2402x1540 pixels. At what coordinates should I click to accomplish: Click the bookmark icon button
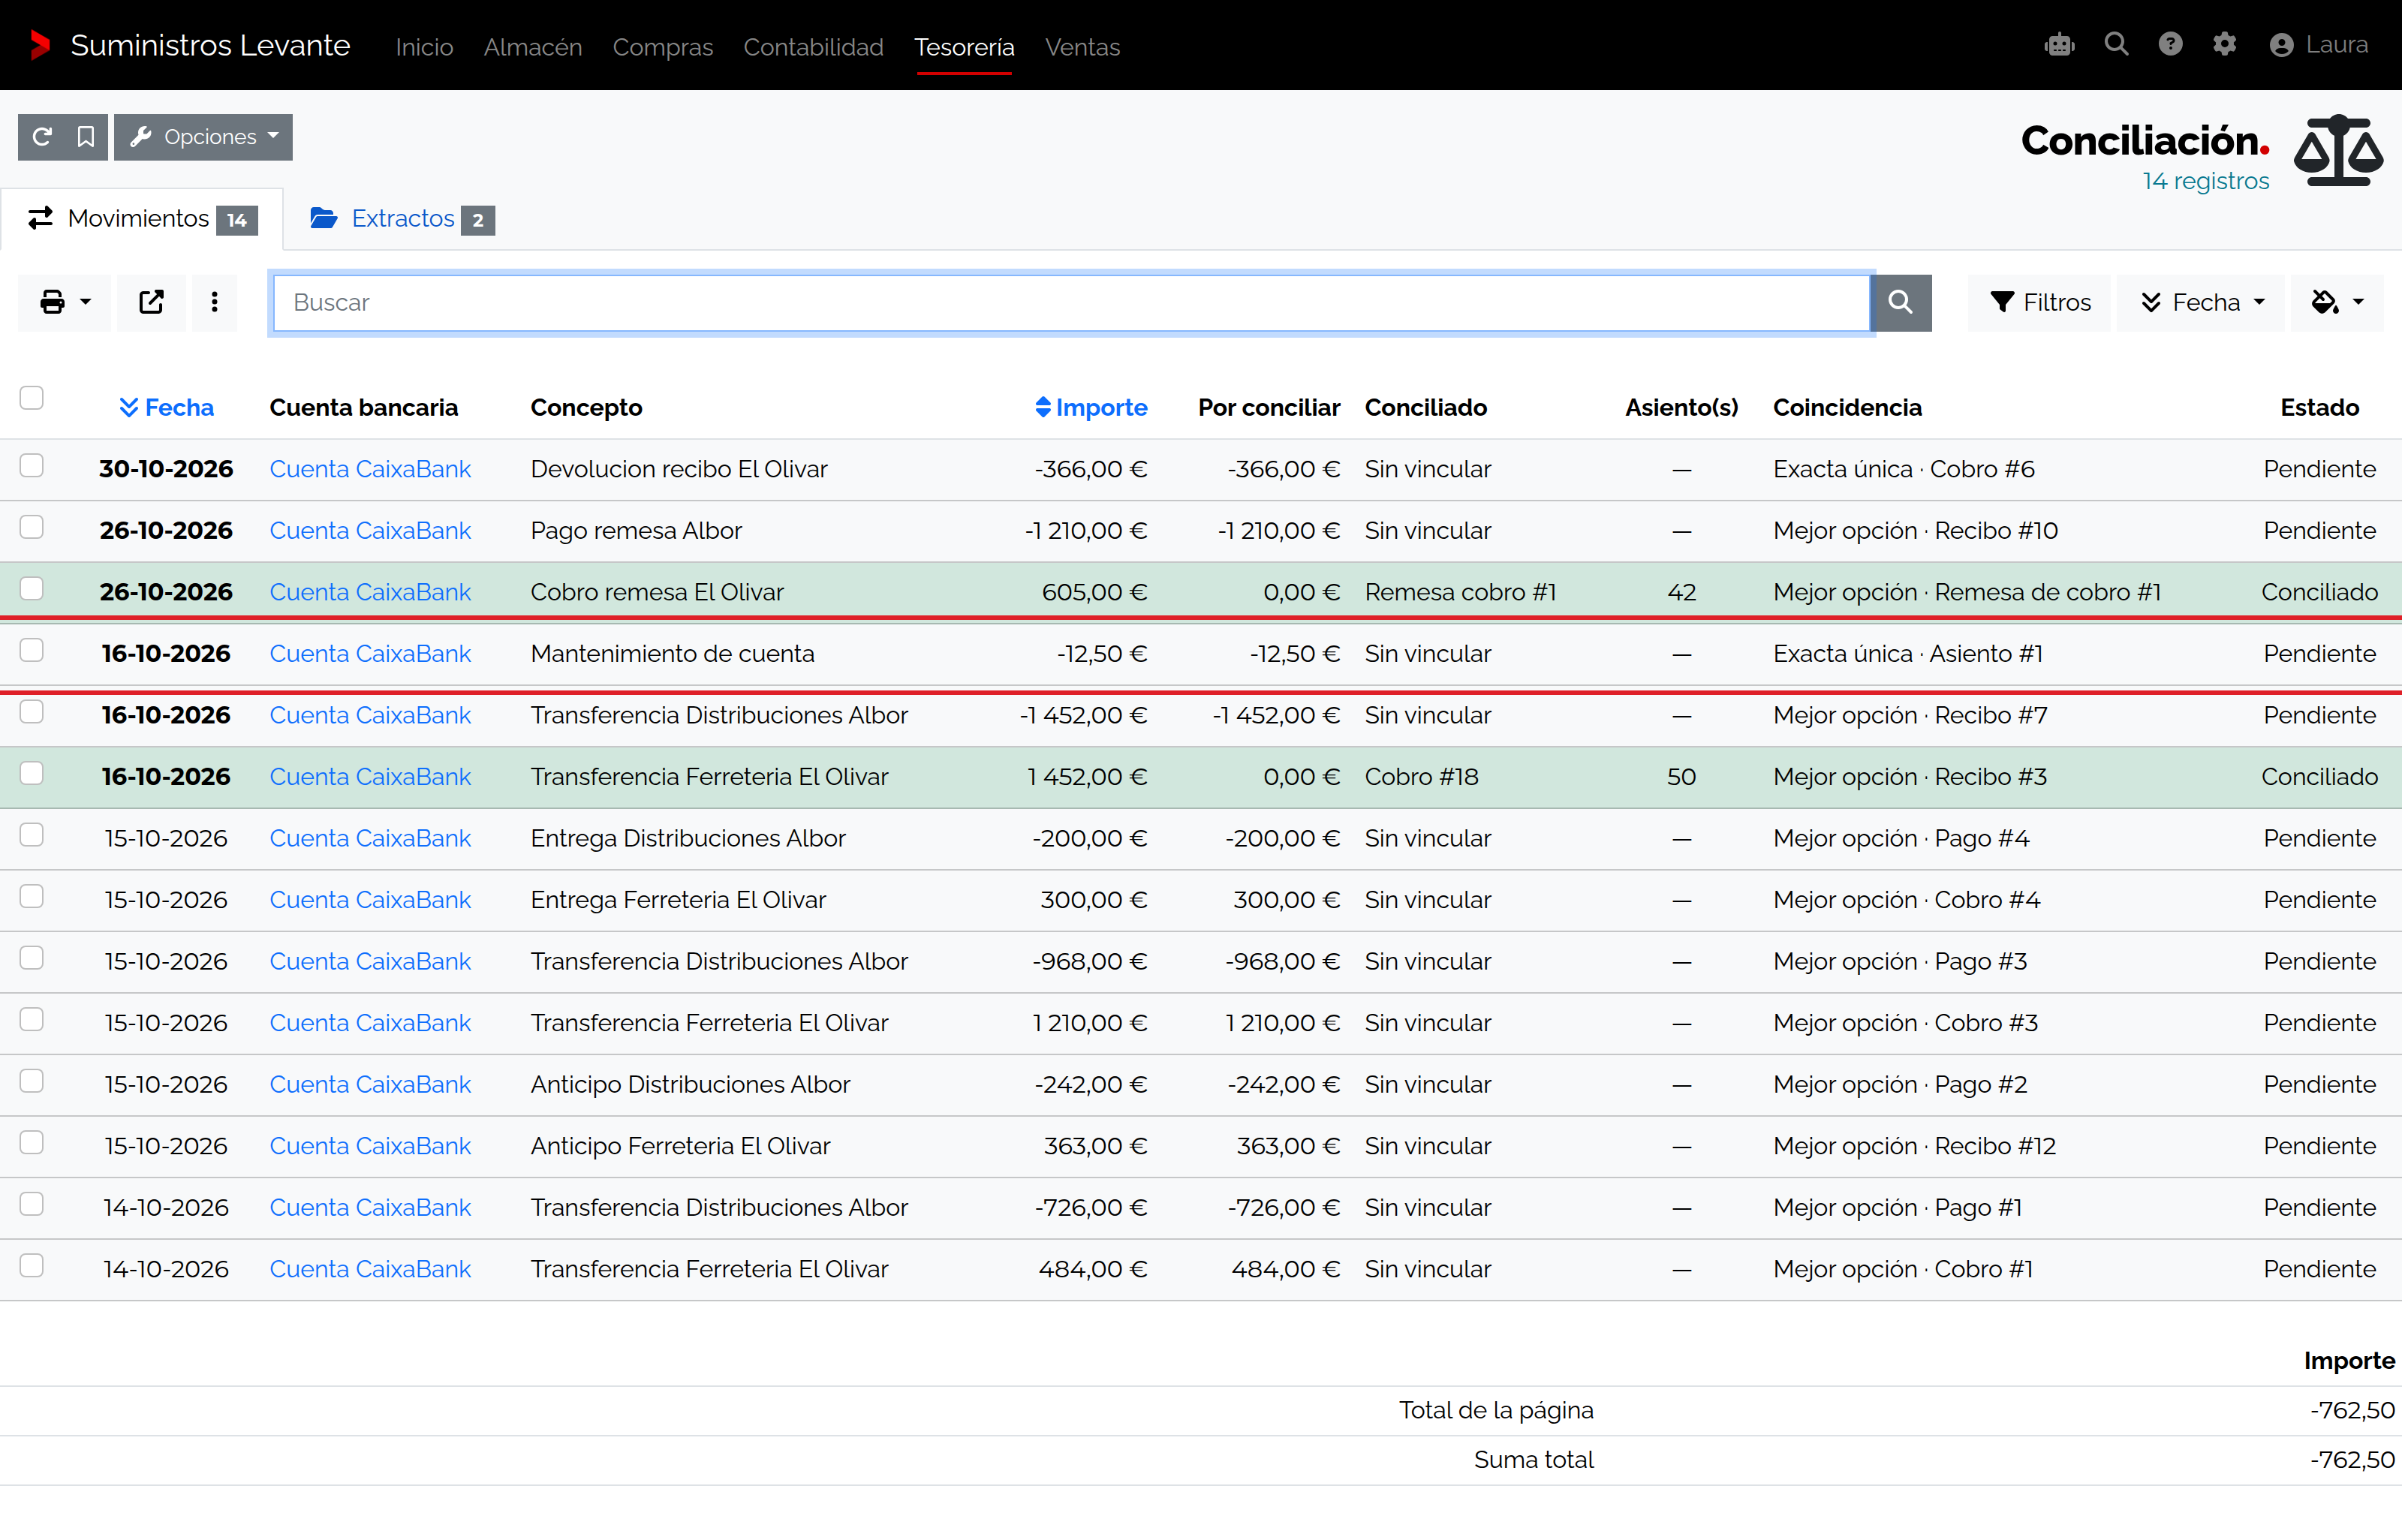click(x=86, y=137)
